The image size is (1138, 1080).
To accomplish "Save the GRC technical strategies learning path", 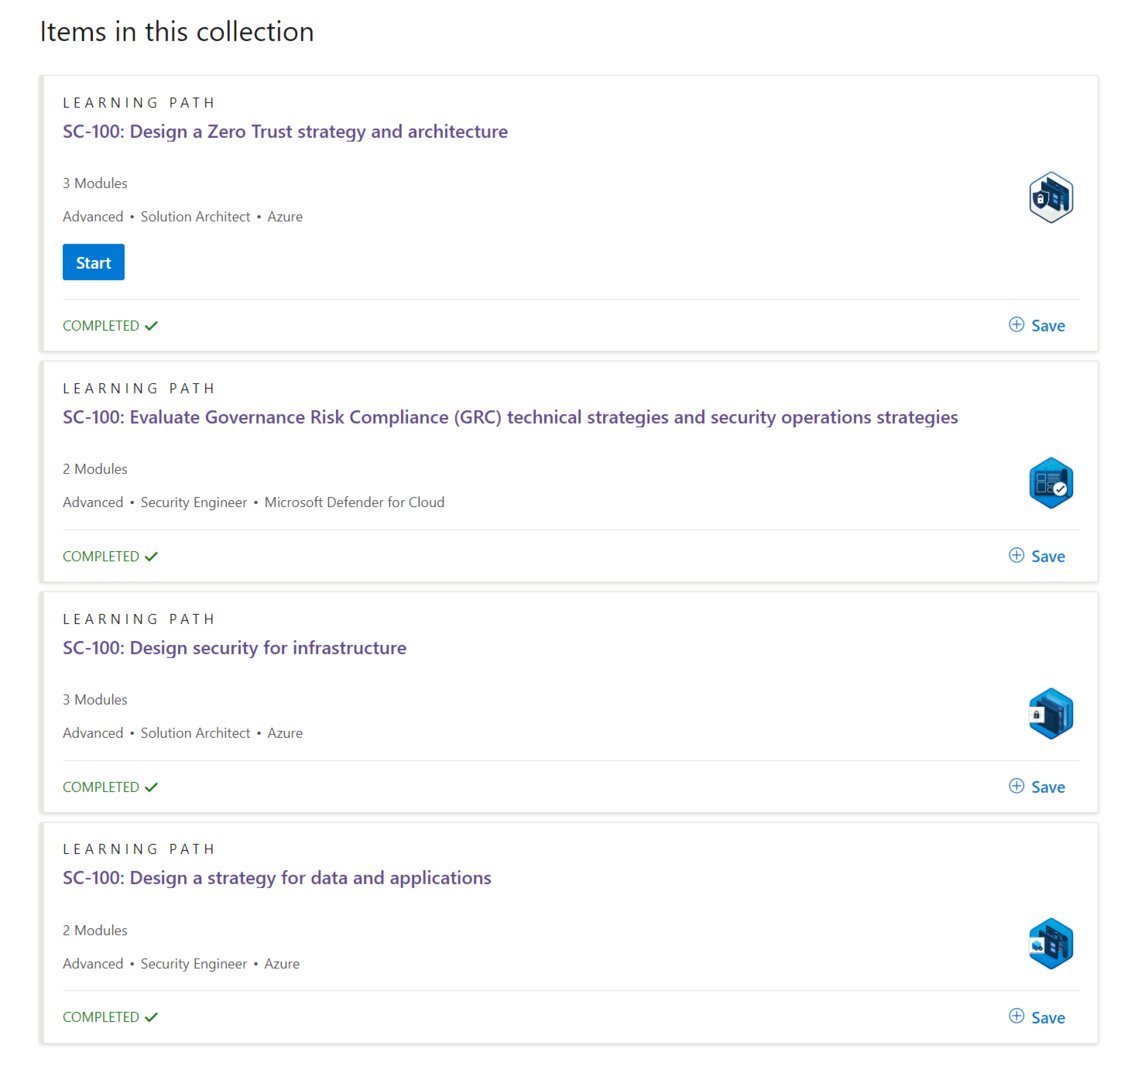I will point(1037,556).
